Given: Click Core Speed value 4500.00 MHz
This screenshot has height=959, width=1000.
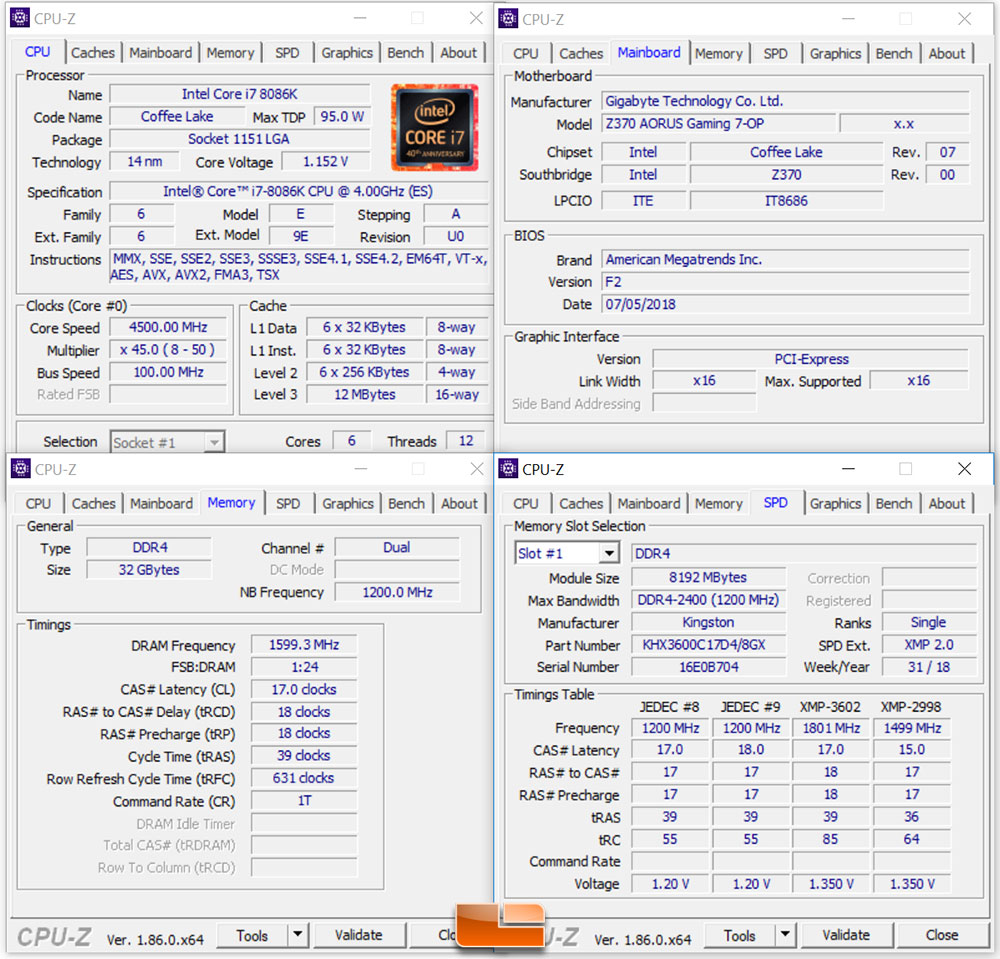Looking at the screenshot, I should (x=168, y=327).
